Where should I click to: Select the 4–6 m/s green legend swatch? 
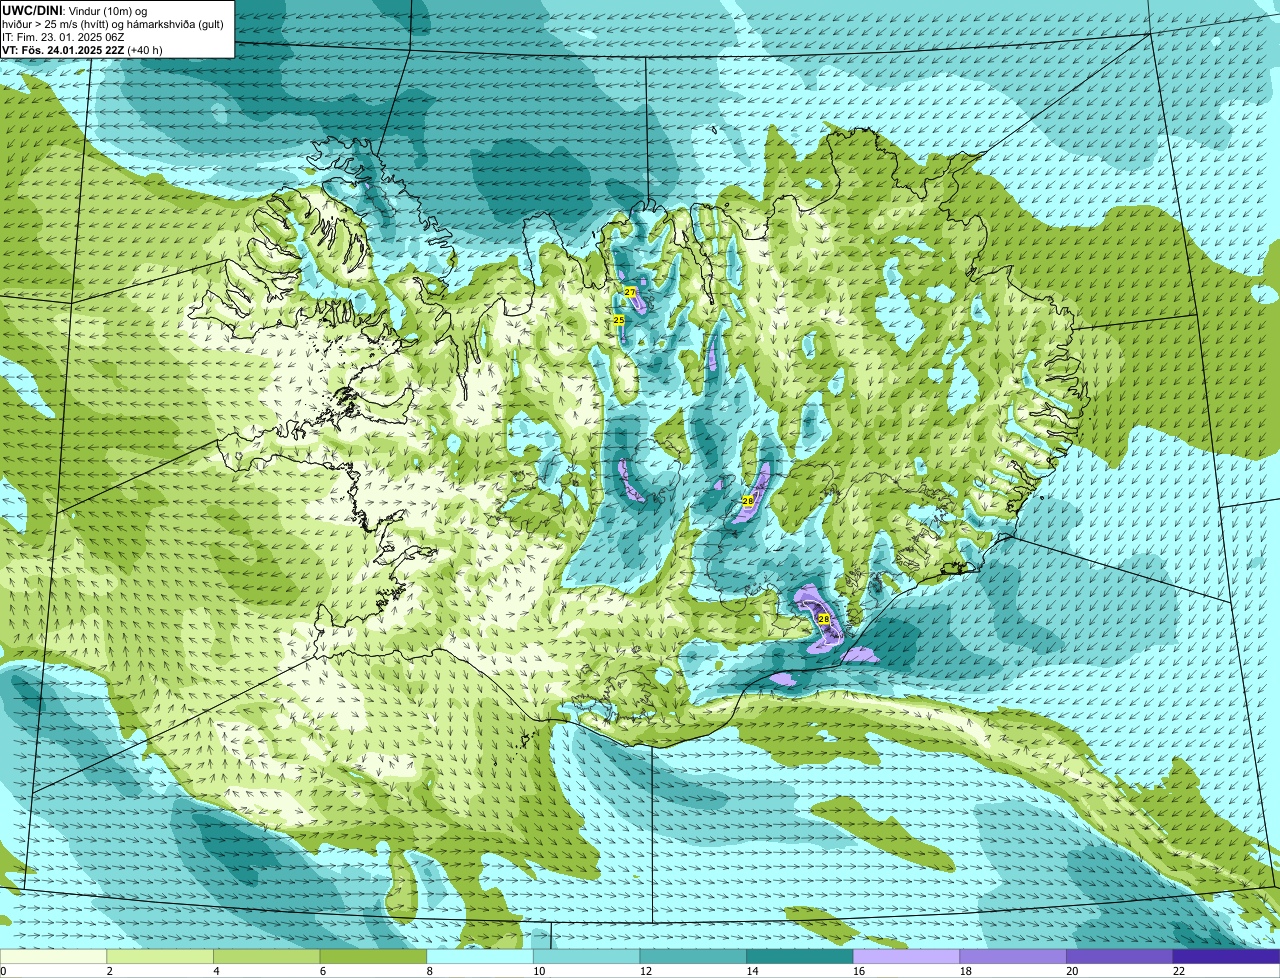(266, 956)
